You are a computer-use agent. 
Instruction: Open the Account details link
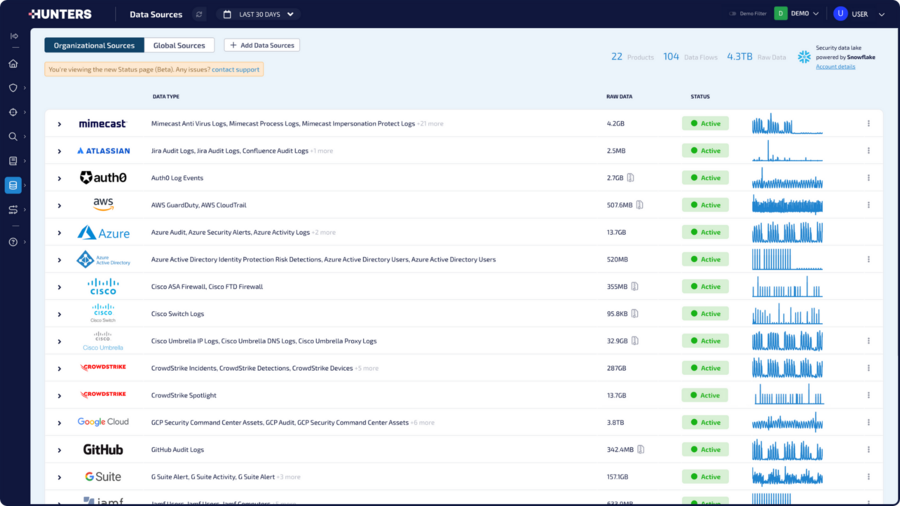pos(835,67)
